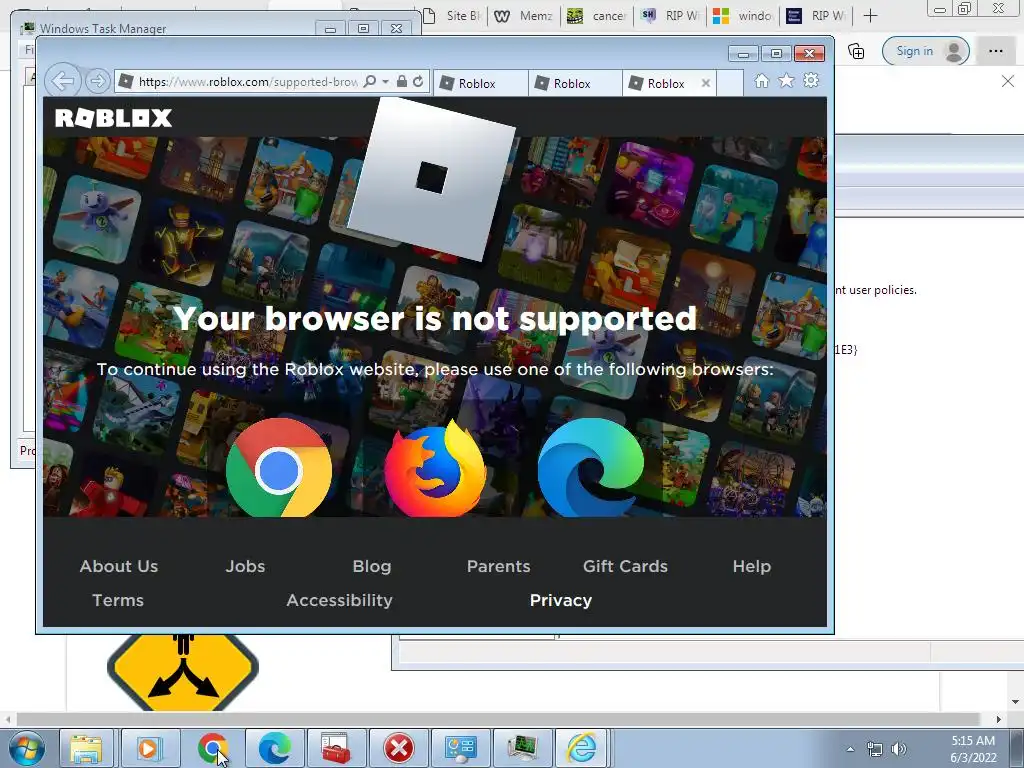Screen dimensions: 1024x768
Task: Click the Internet Explorer Home icon
Action: 761,80
